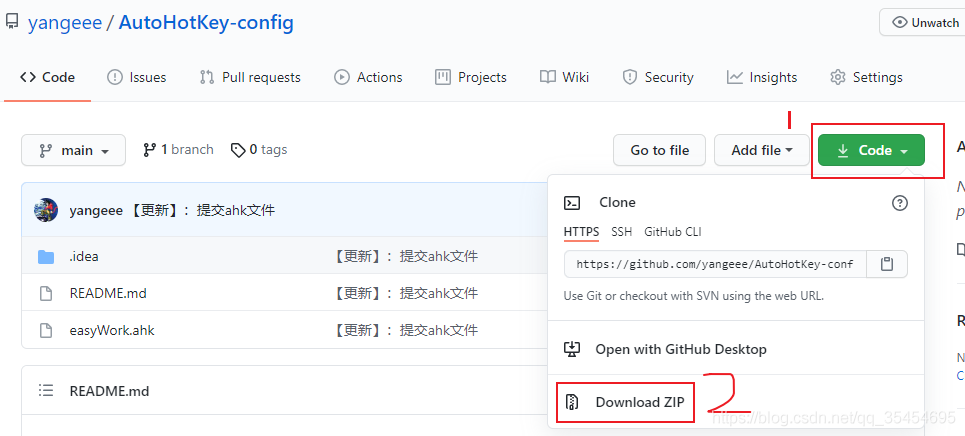The image size is (965, 436).
Task: Open commit message in the easyWork.ahk row
Action: tap(404, 331)
